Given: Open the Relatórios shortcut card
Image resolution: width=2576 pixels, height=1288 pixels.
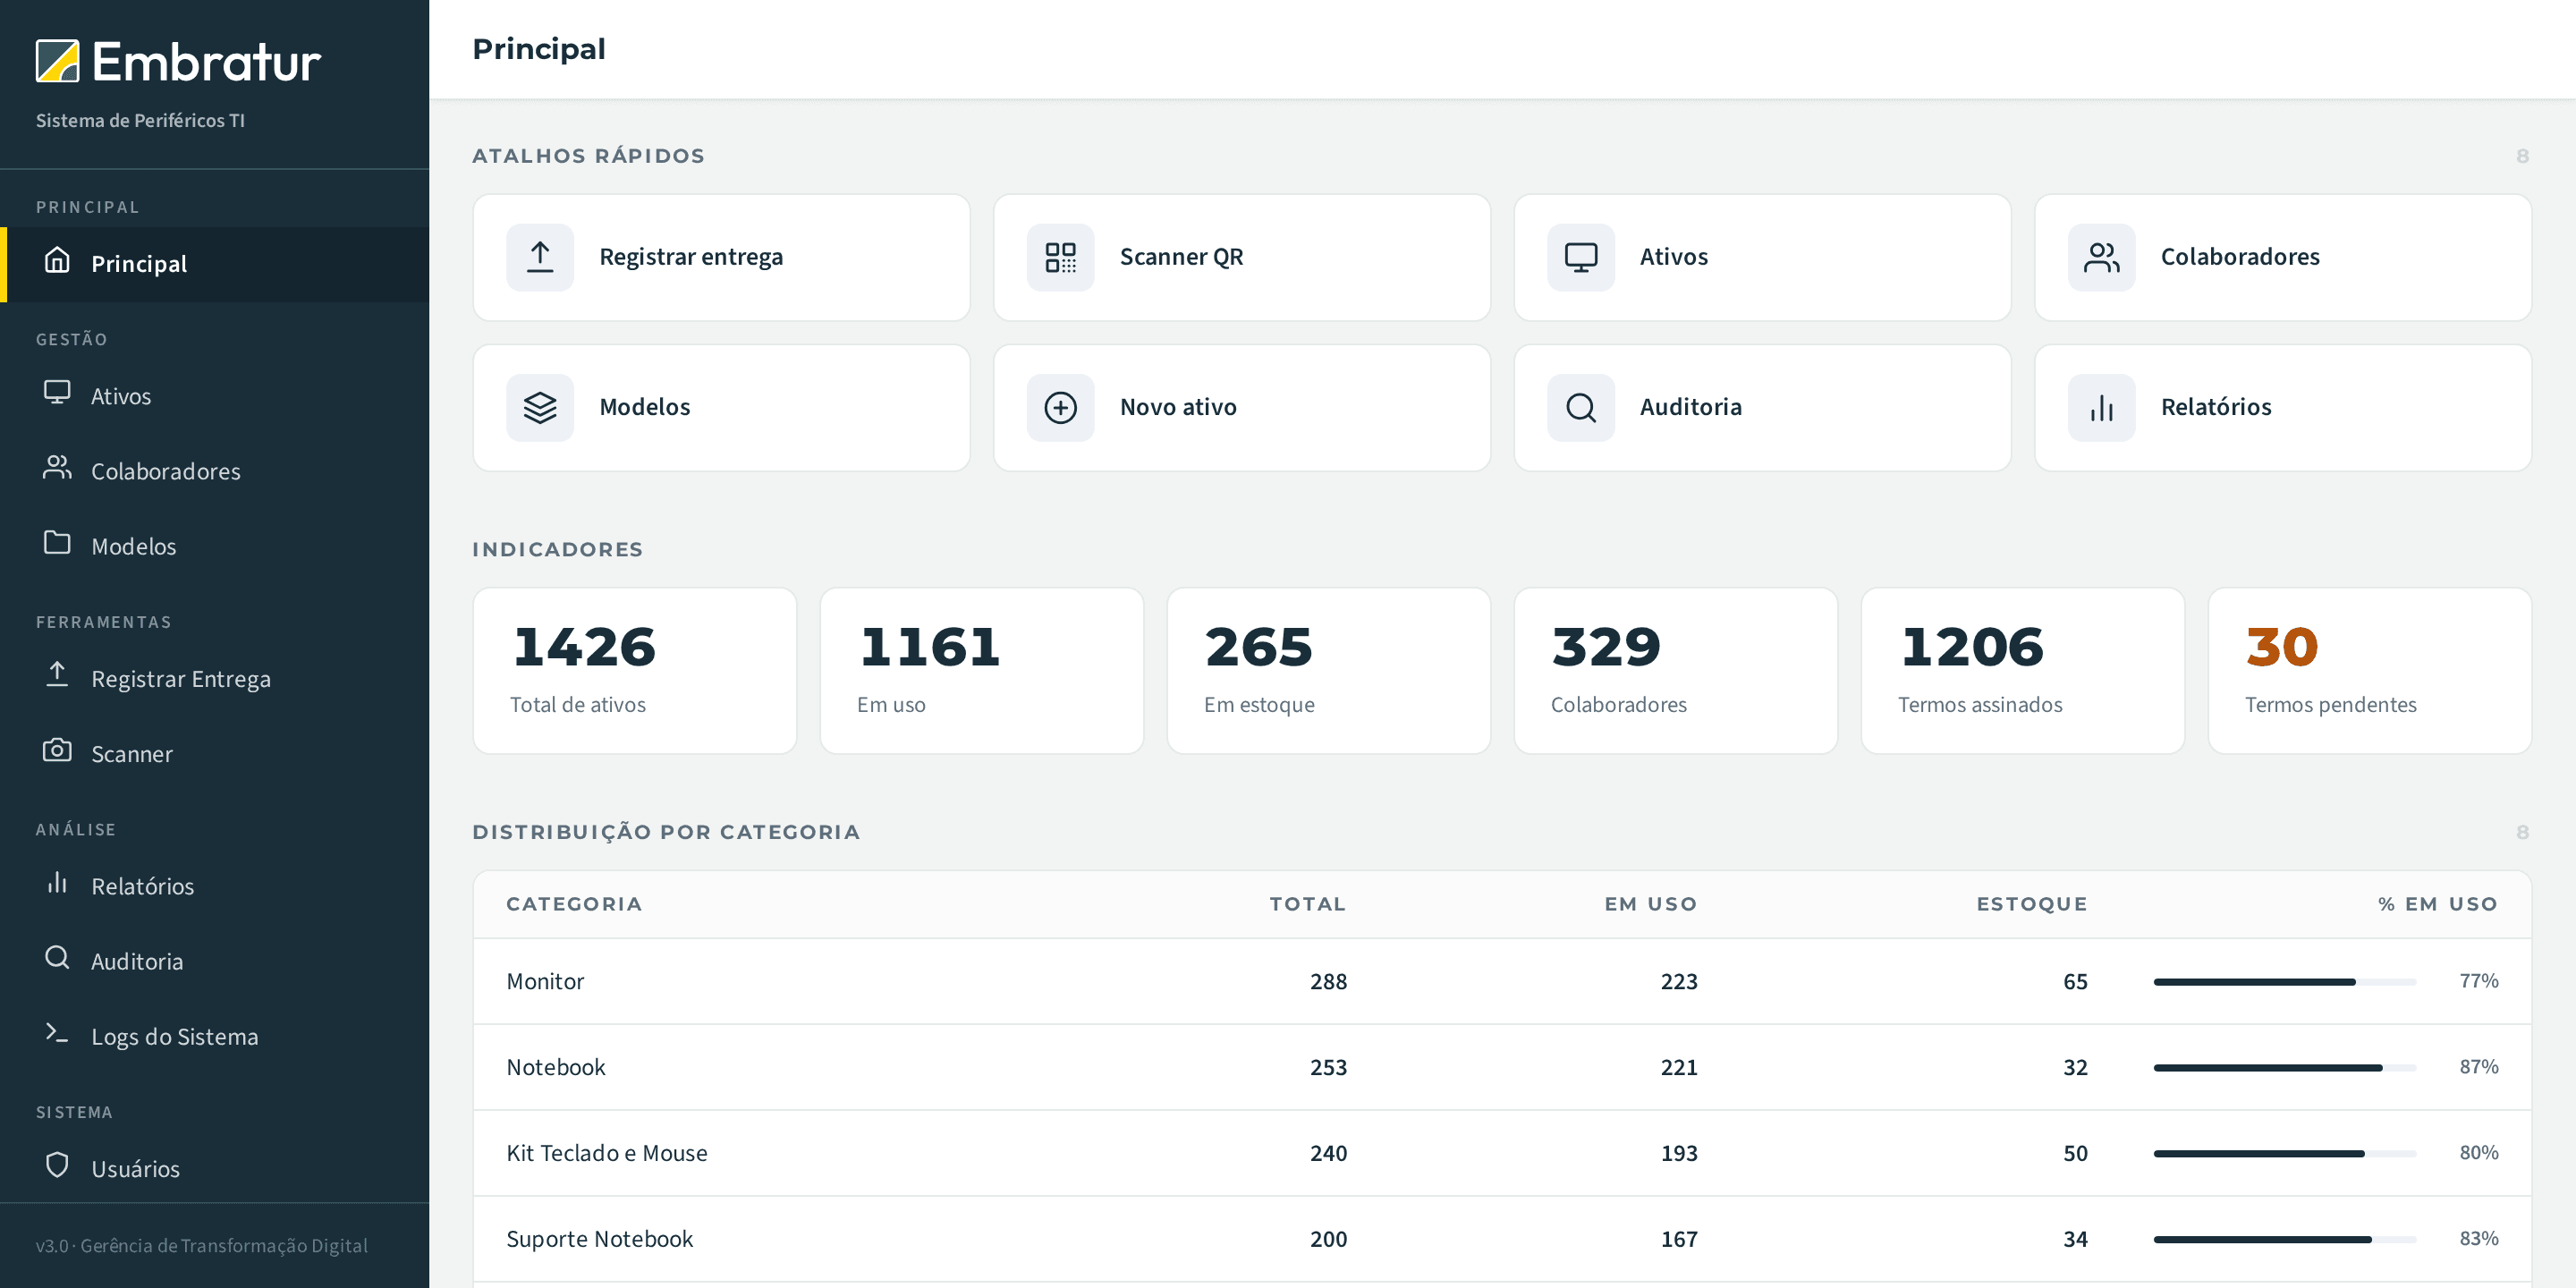Looking at the screenshot, I should point(2283,407).
